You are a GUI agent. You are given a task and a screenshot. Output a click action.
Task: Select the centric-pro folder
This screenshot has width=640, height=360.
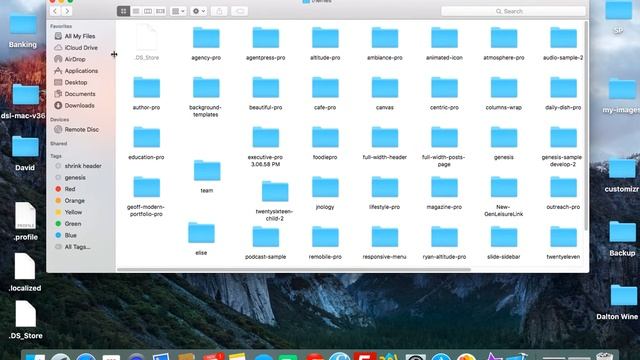pos(444,93)
